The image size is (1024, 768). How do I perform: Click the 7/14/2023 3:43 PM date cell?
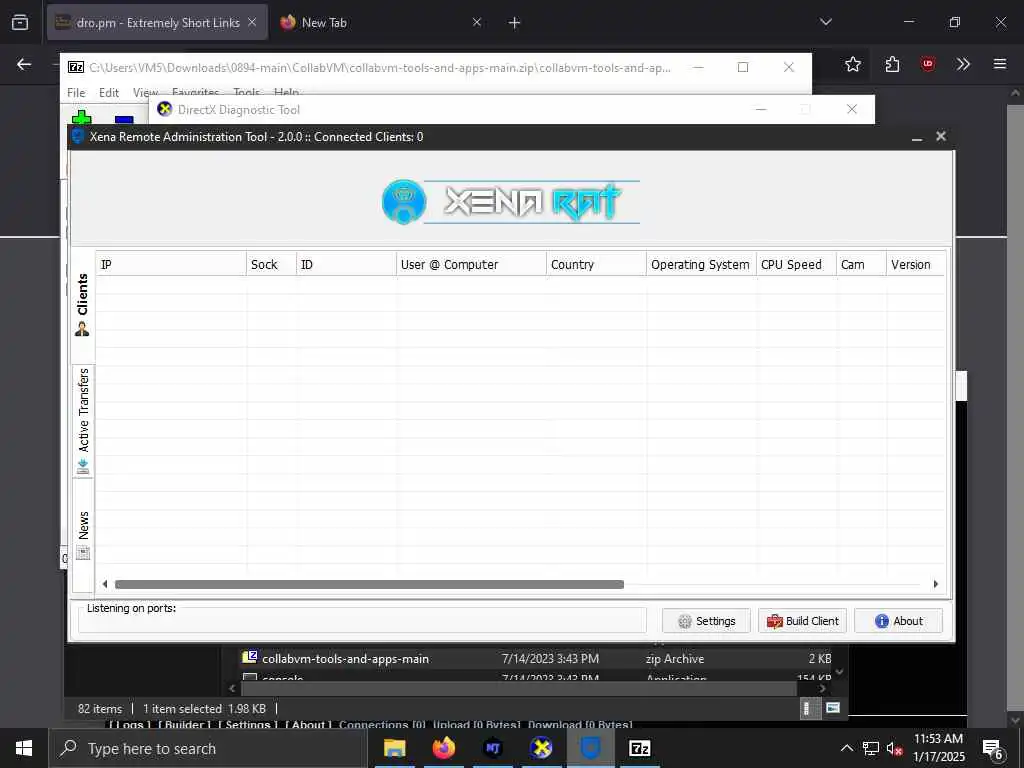[x=550, y=659]
